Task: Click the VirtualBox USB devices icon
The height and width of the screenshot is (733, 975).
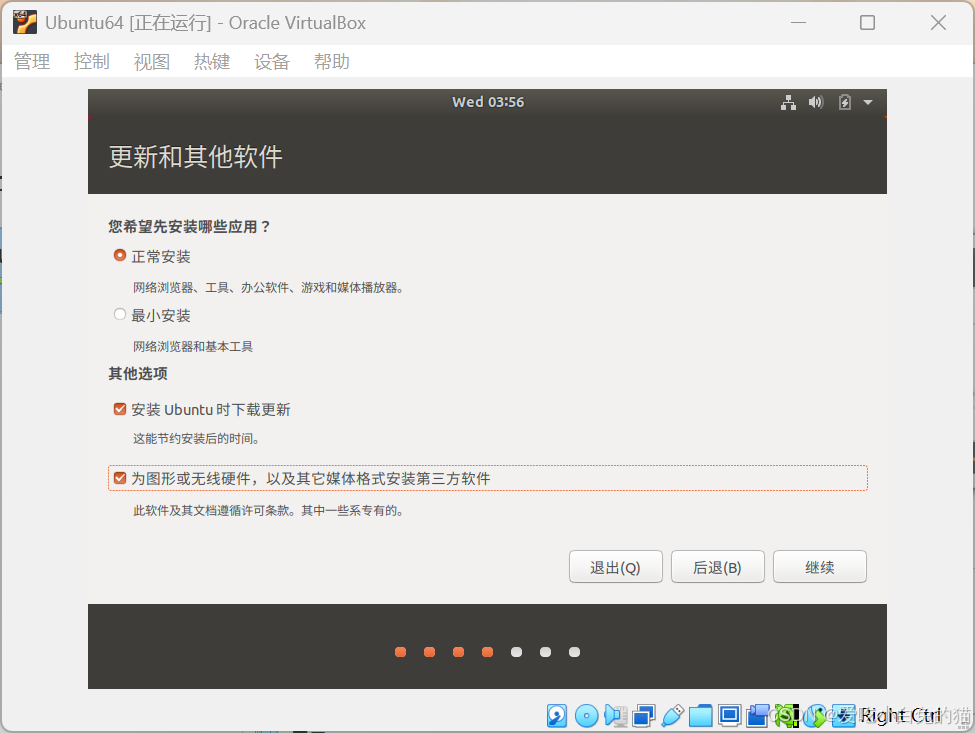Action: (x=673, y=715)
